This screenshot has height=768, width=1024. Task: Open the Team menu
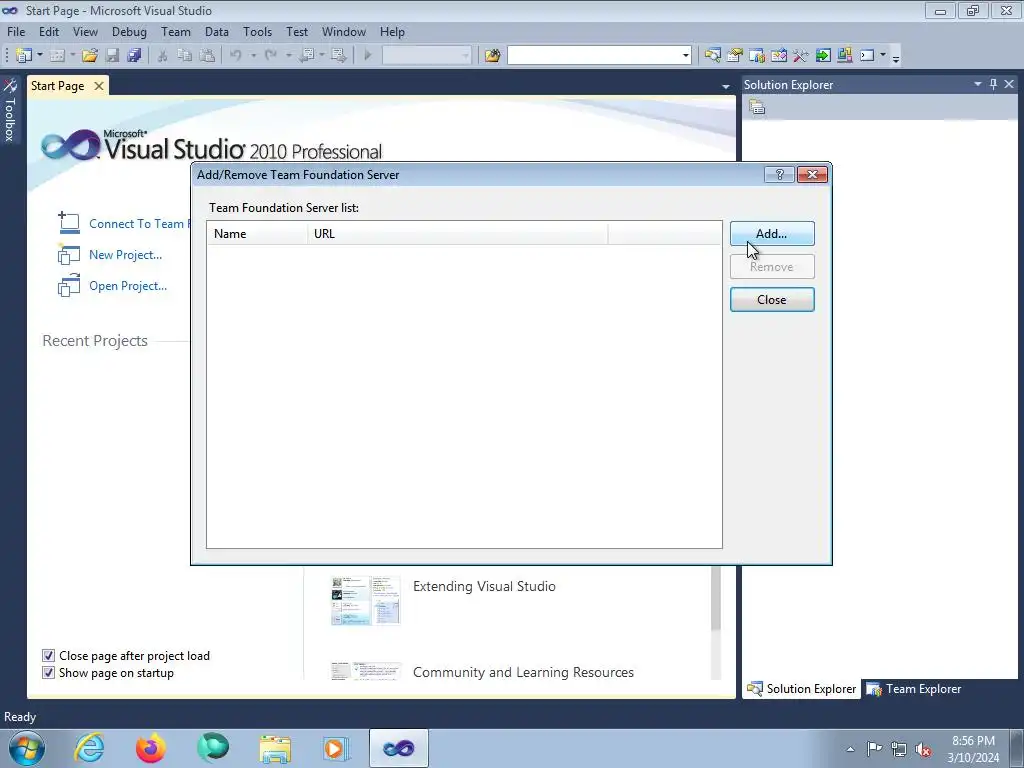(176, 31)
